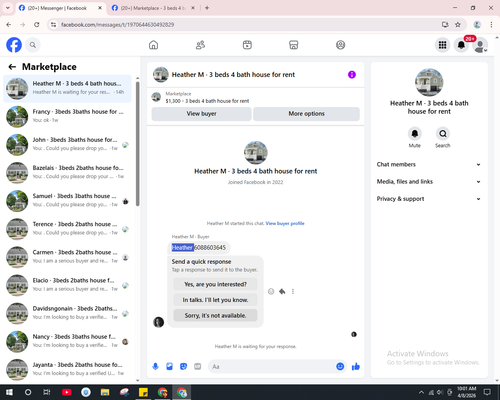
Task: Open the Groups icon in top navigation
Action: (x=340, y=45)
